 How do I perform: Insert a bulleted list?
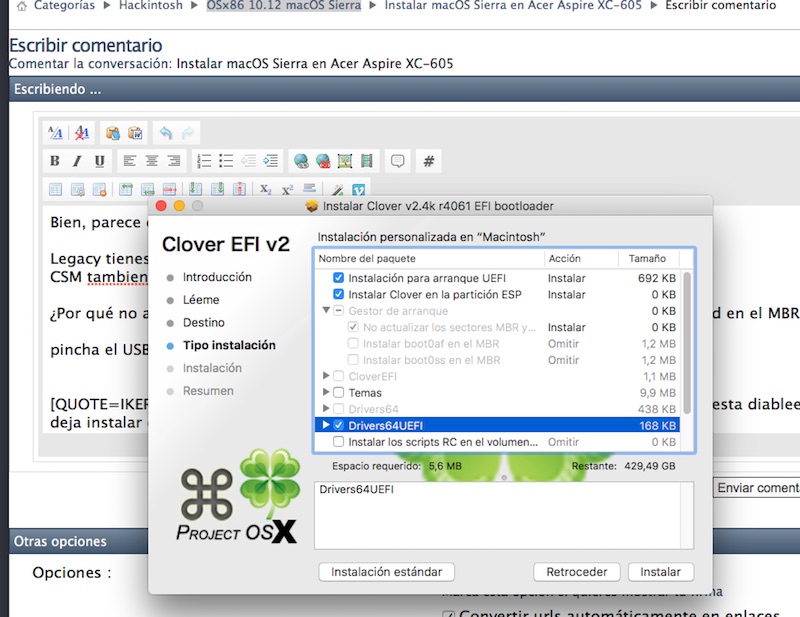click(x=226, y=161)
